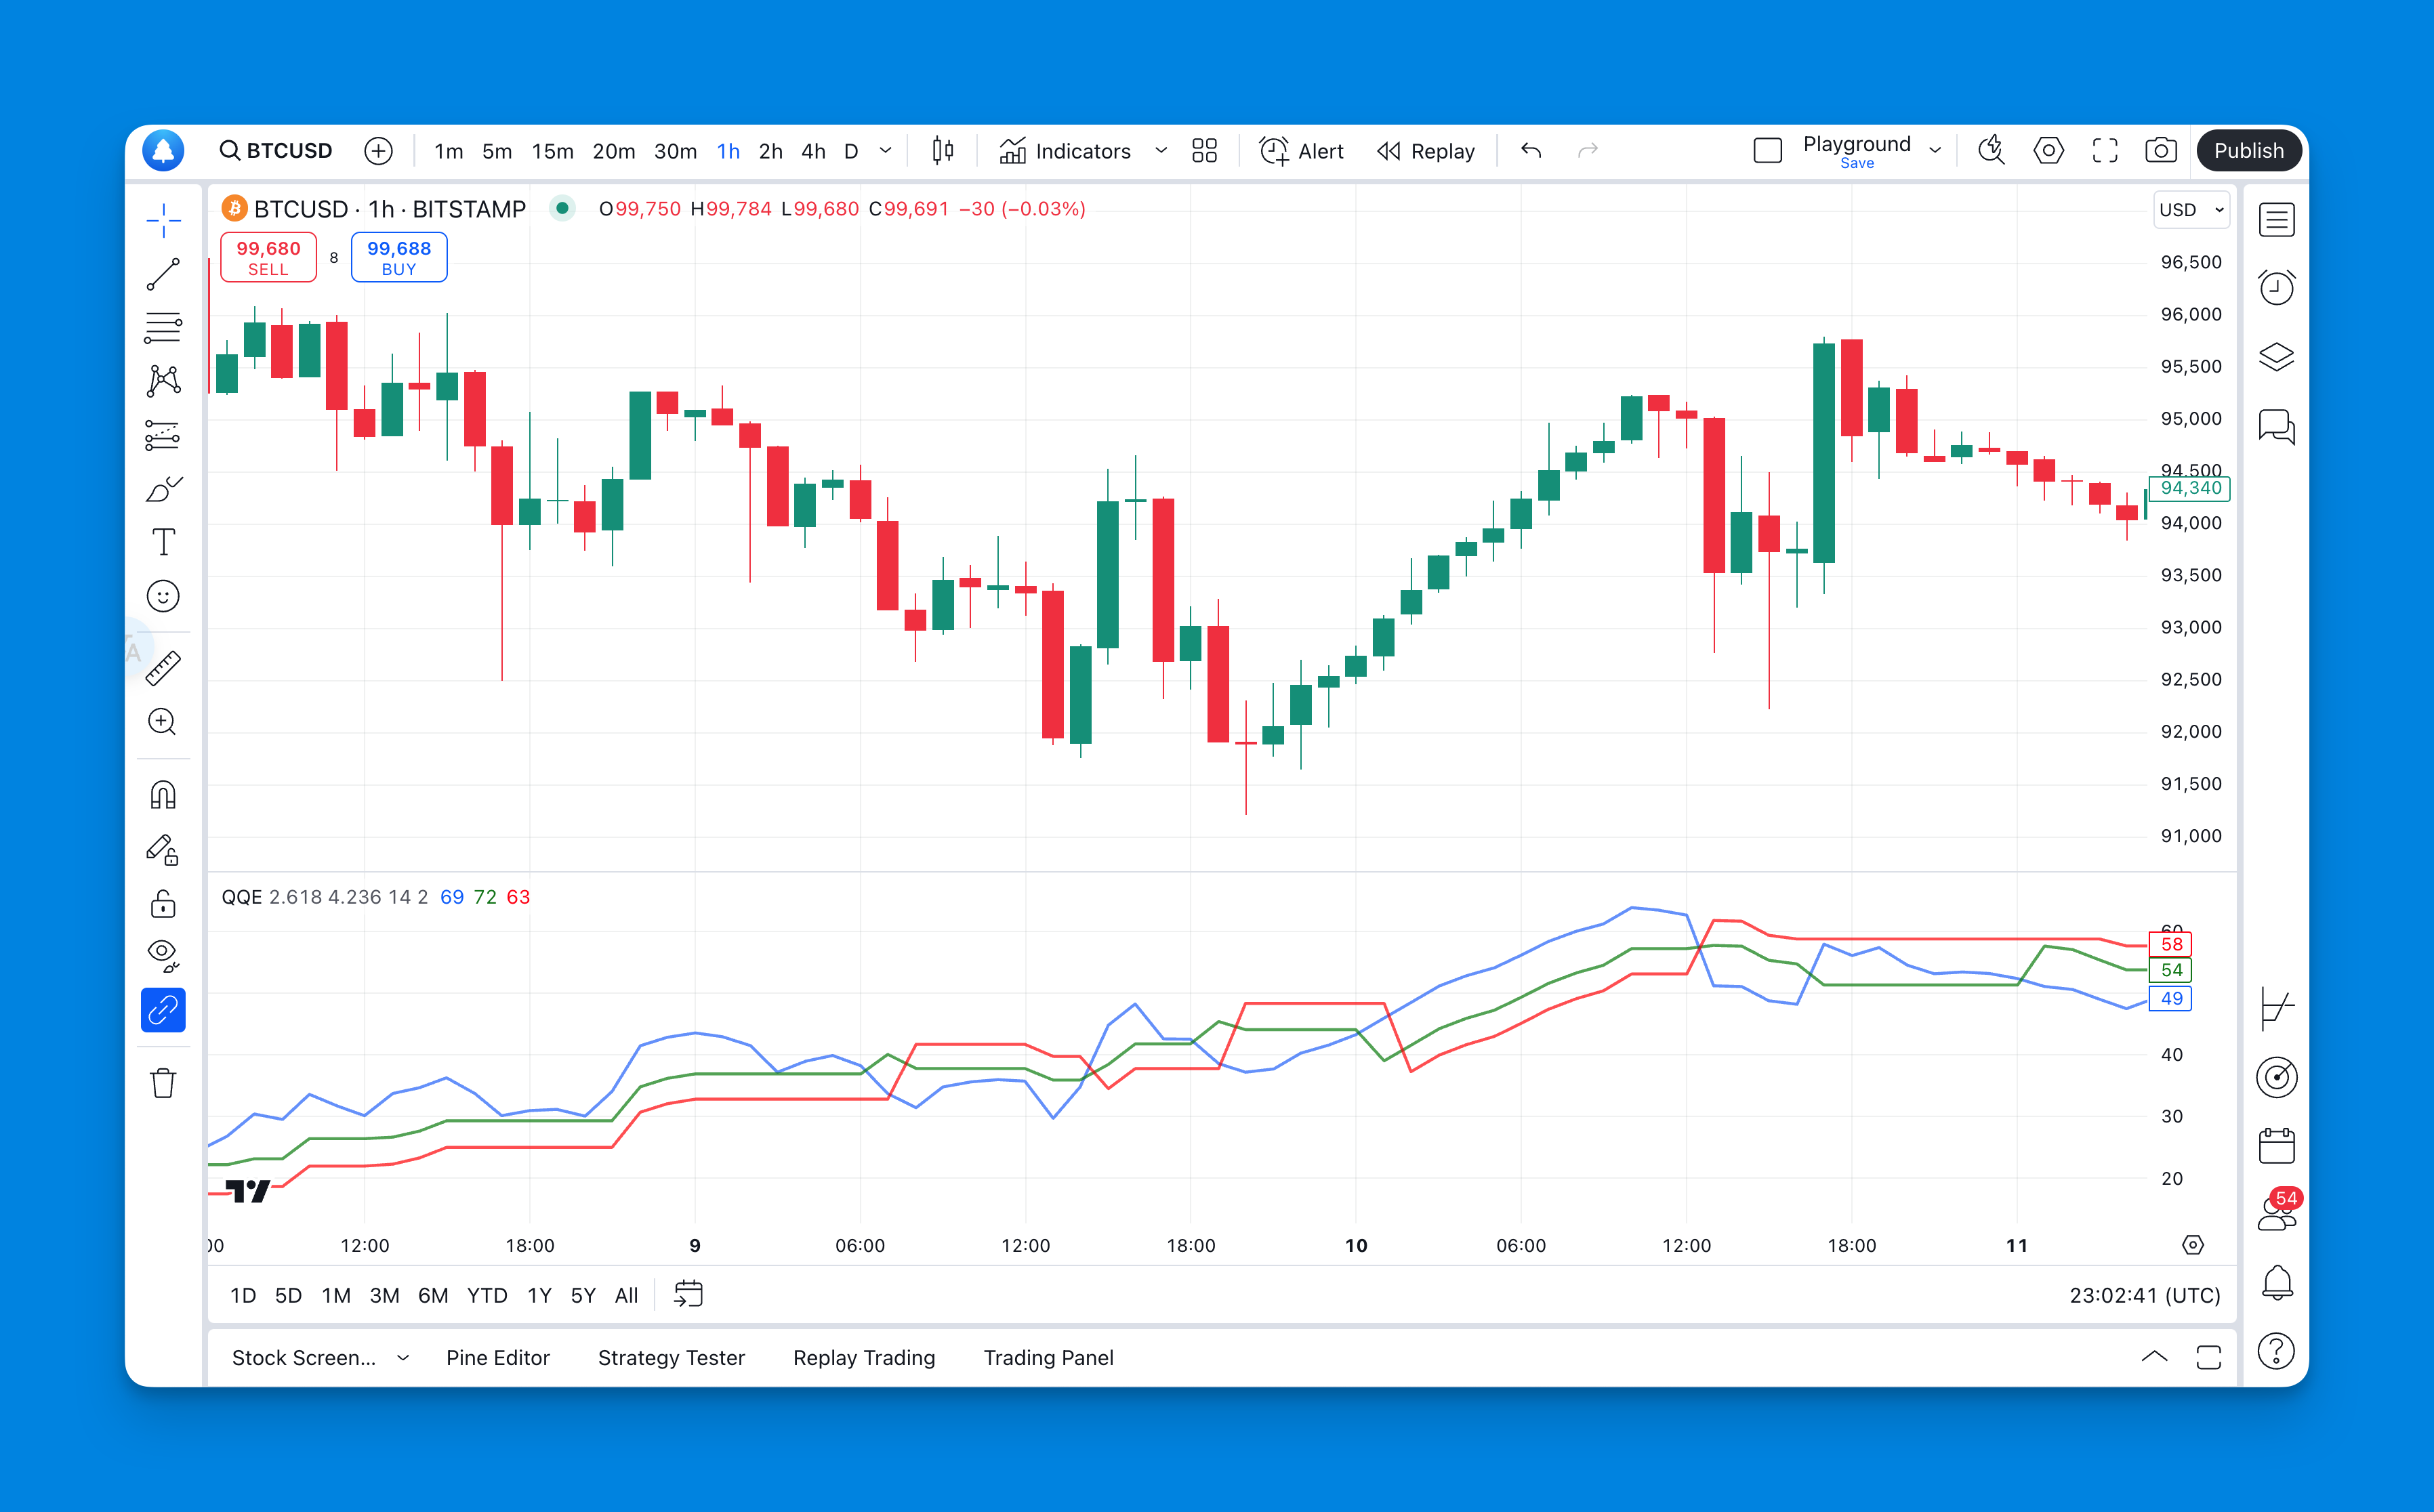The height and width of the screenshot is (1512, 2434).
Task: Open the Pine Editor tab
Action: point(498,1358)
